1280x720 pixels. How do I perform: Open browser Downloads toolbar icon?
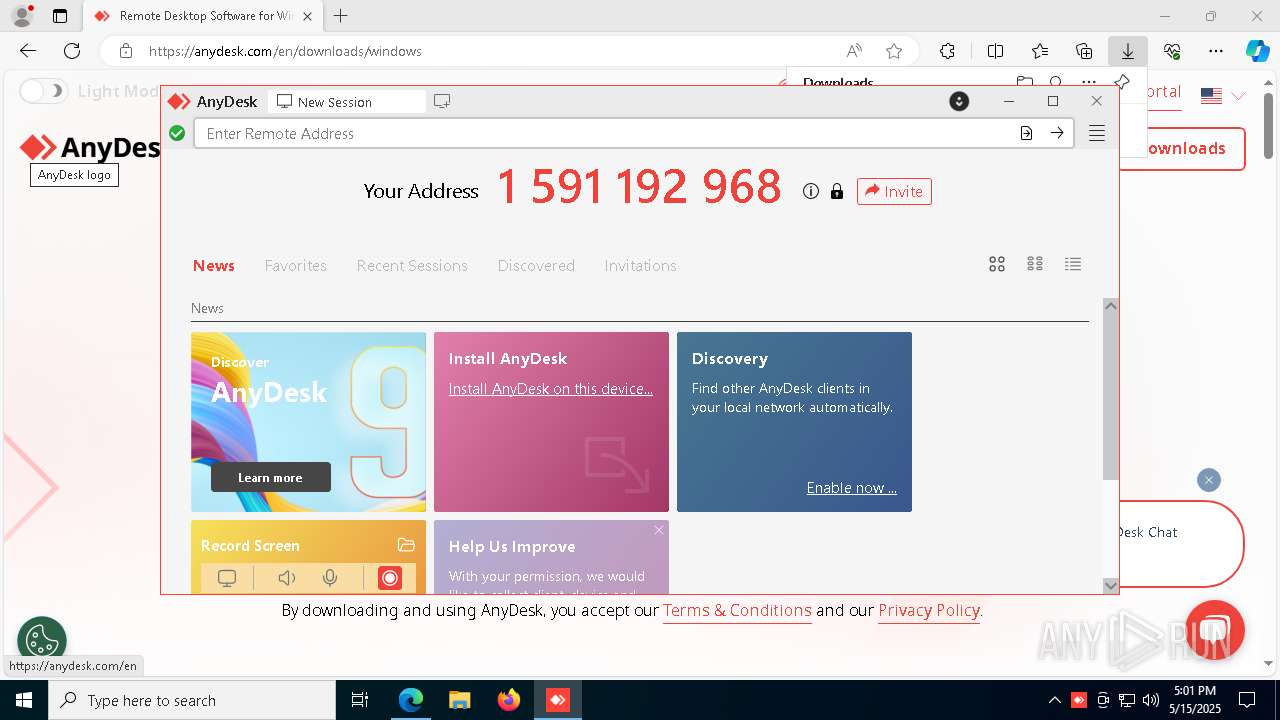(x=1127, y=51)
